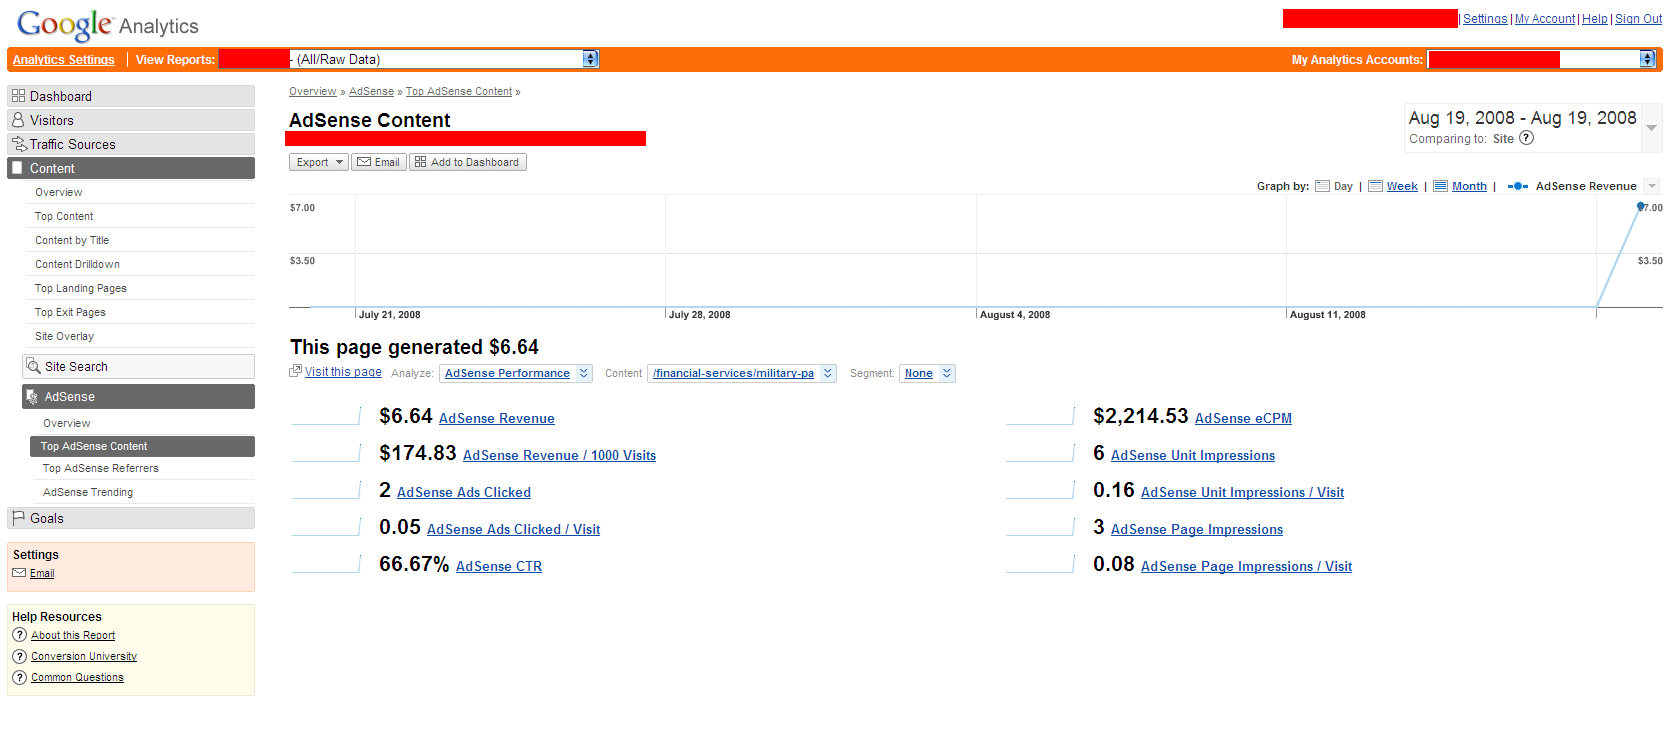Click the Analytics Settings link
1671x739 pixels.
pyautogui.click(x=64, y=60)
